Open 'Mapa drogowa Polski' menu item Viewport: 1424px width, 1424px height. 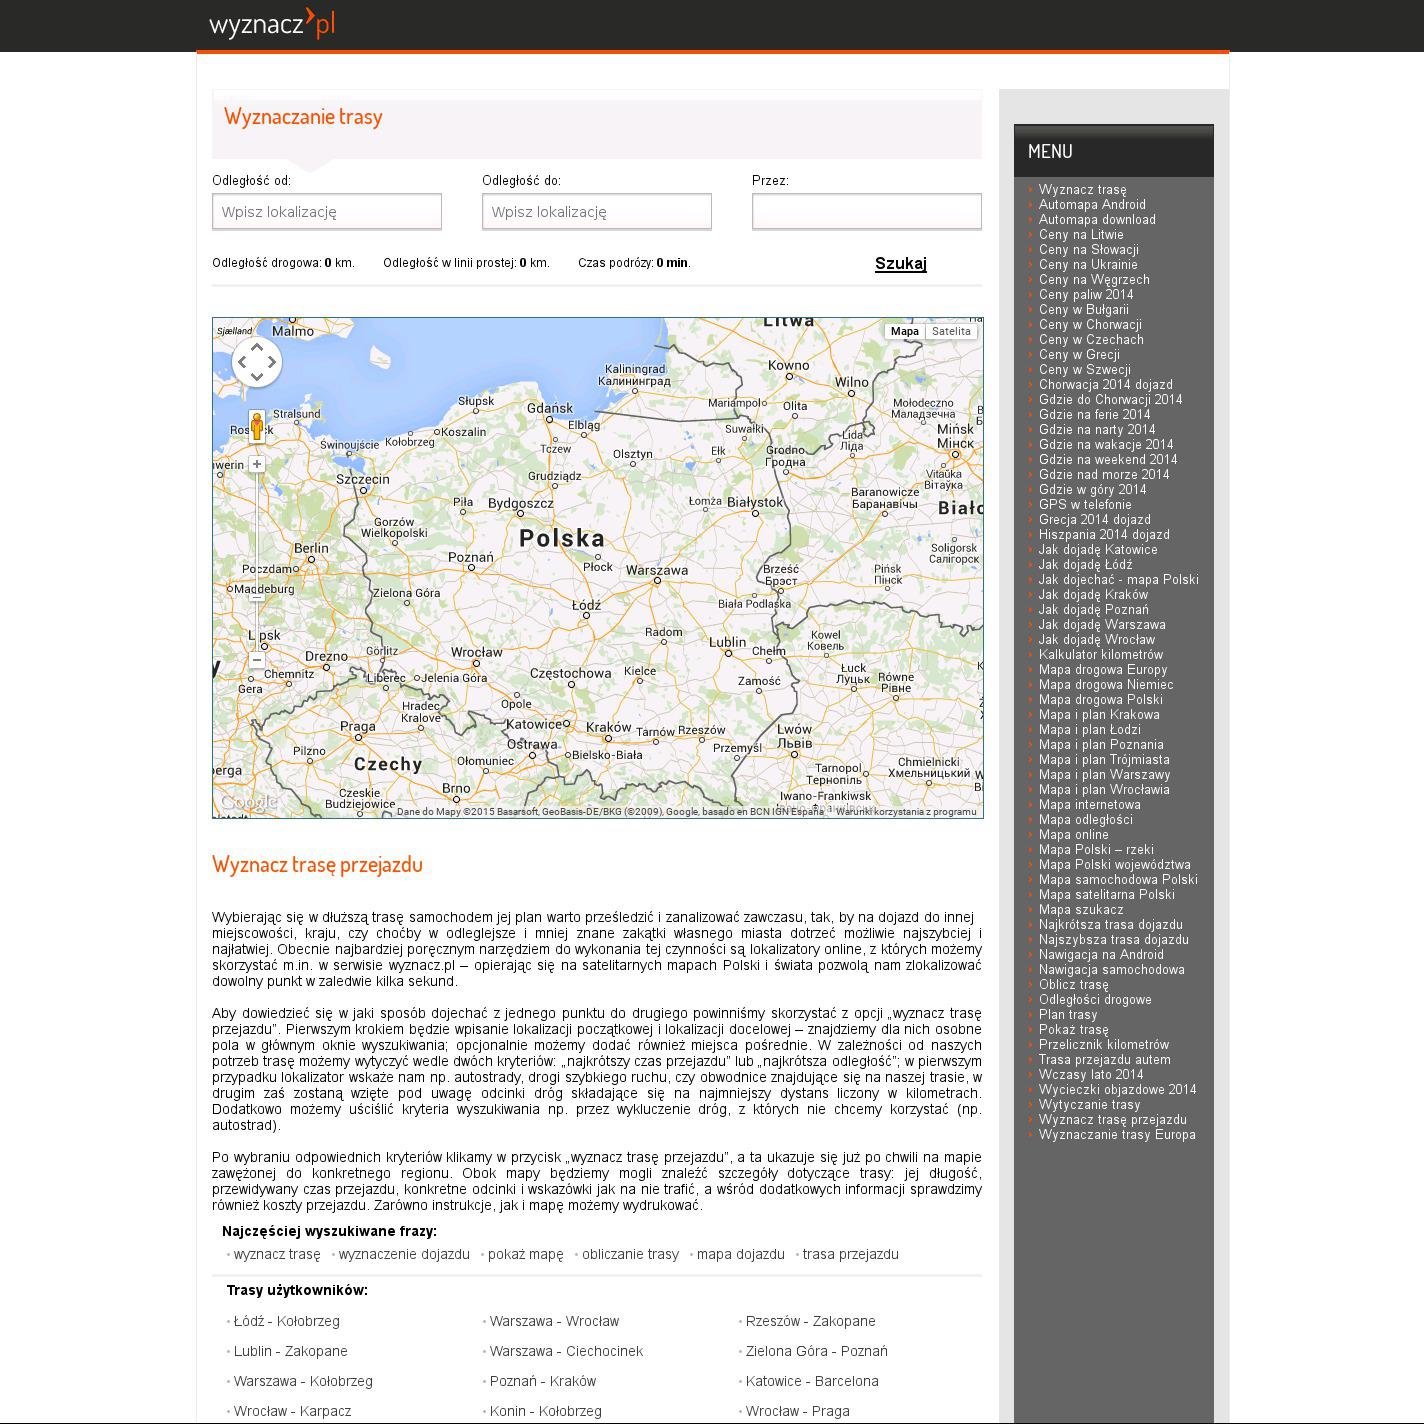point(1100,700)
